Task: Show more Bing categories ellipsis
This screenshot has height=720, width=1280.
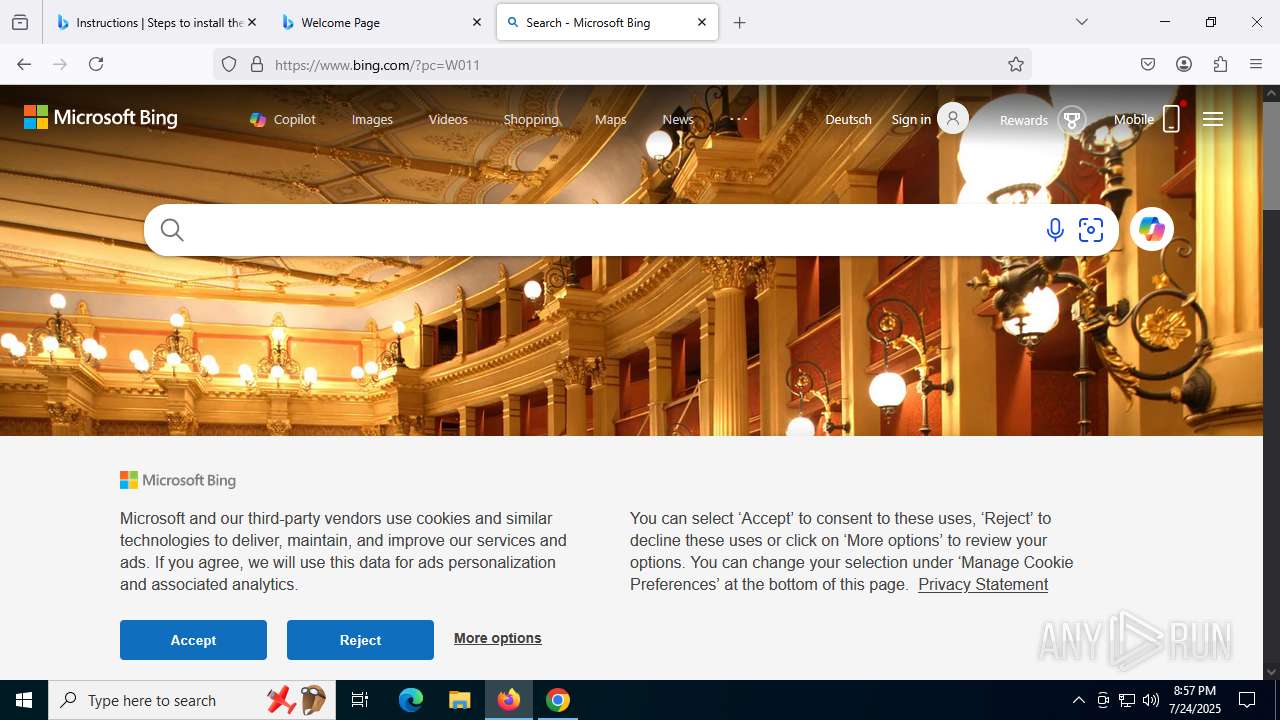Action: pyautogui.click(x=738, y=119)
